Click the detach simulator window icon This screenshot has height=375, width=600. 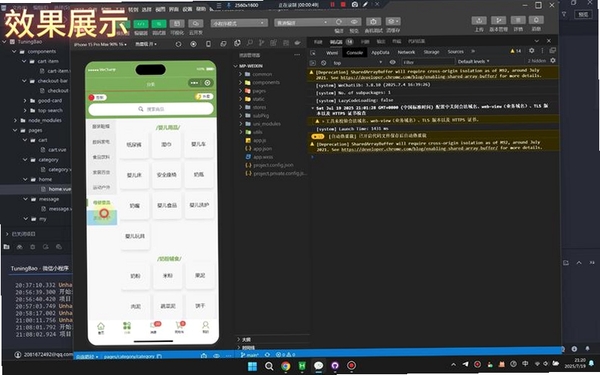223,44
